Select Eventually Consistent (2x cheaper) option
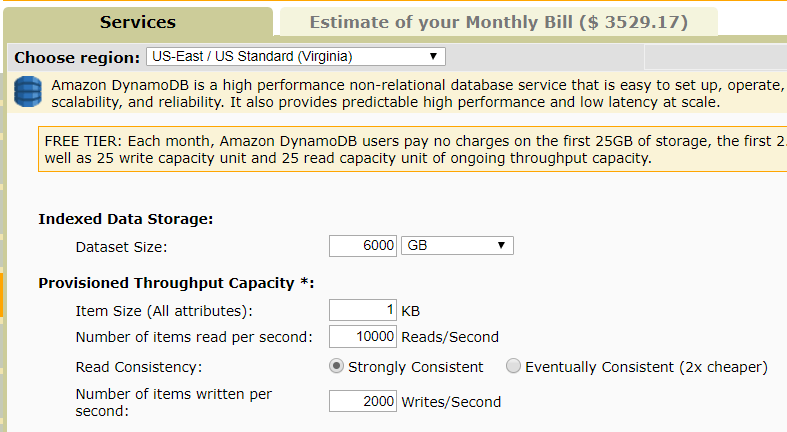Screen dimensions: 787x432 point(513,366)
